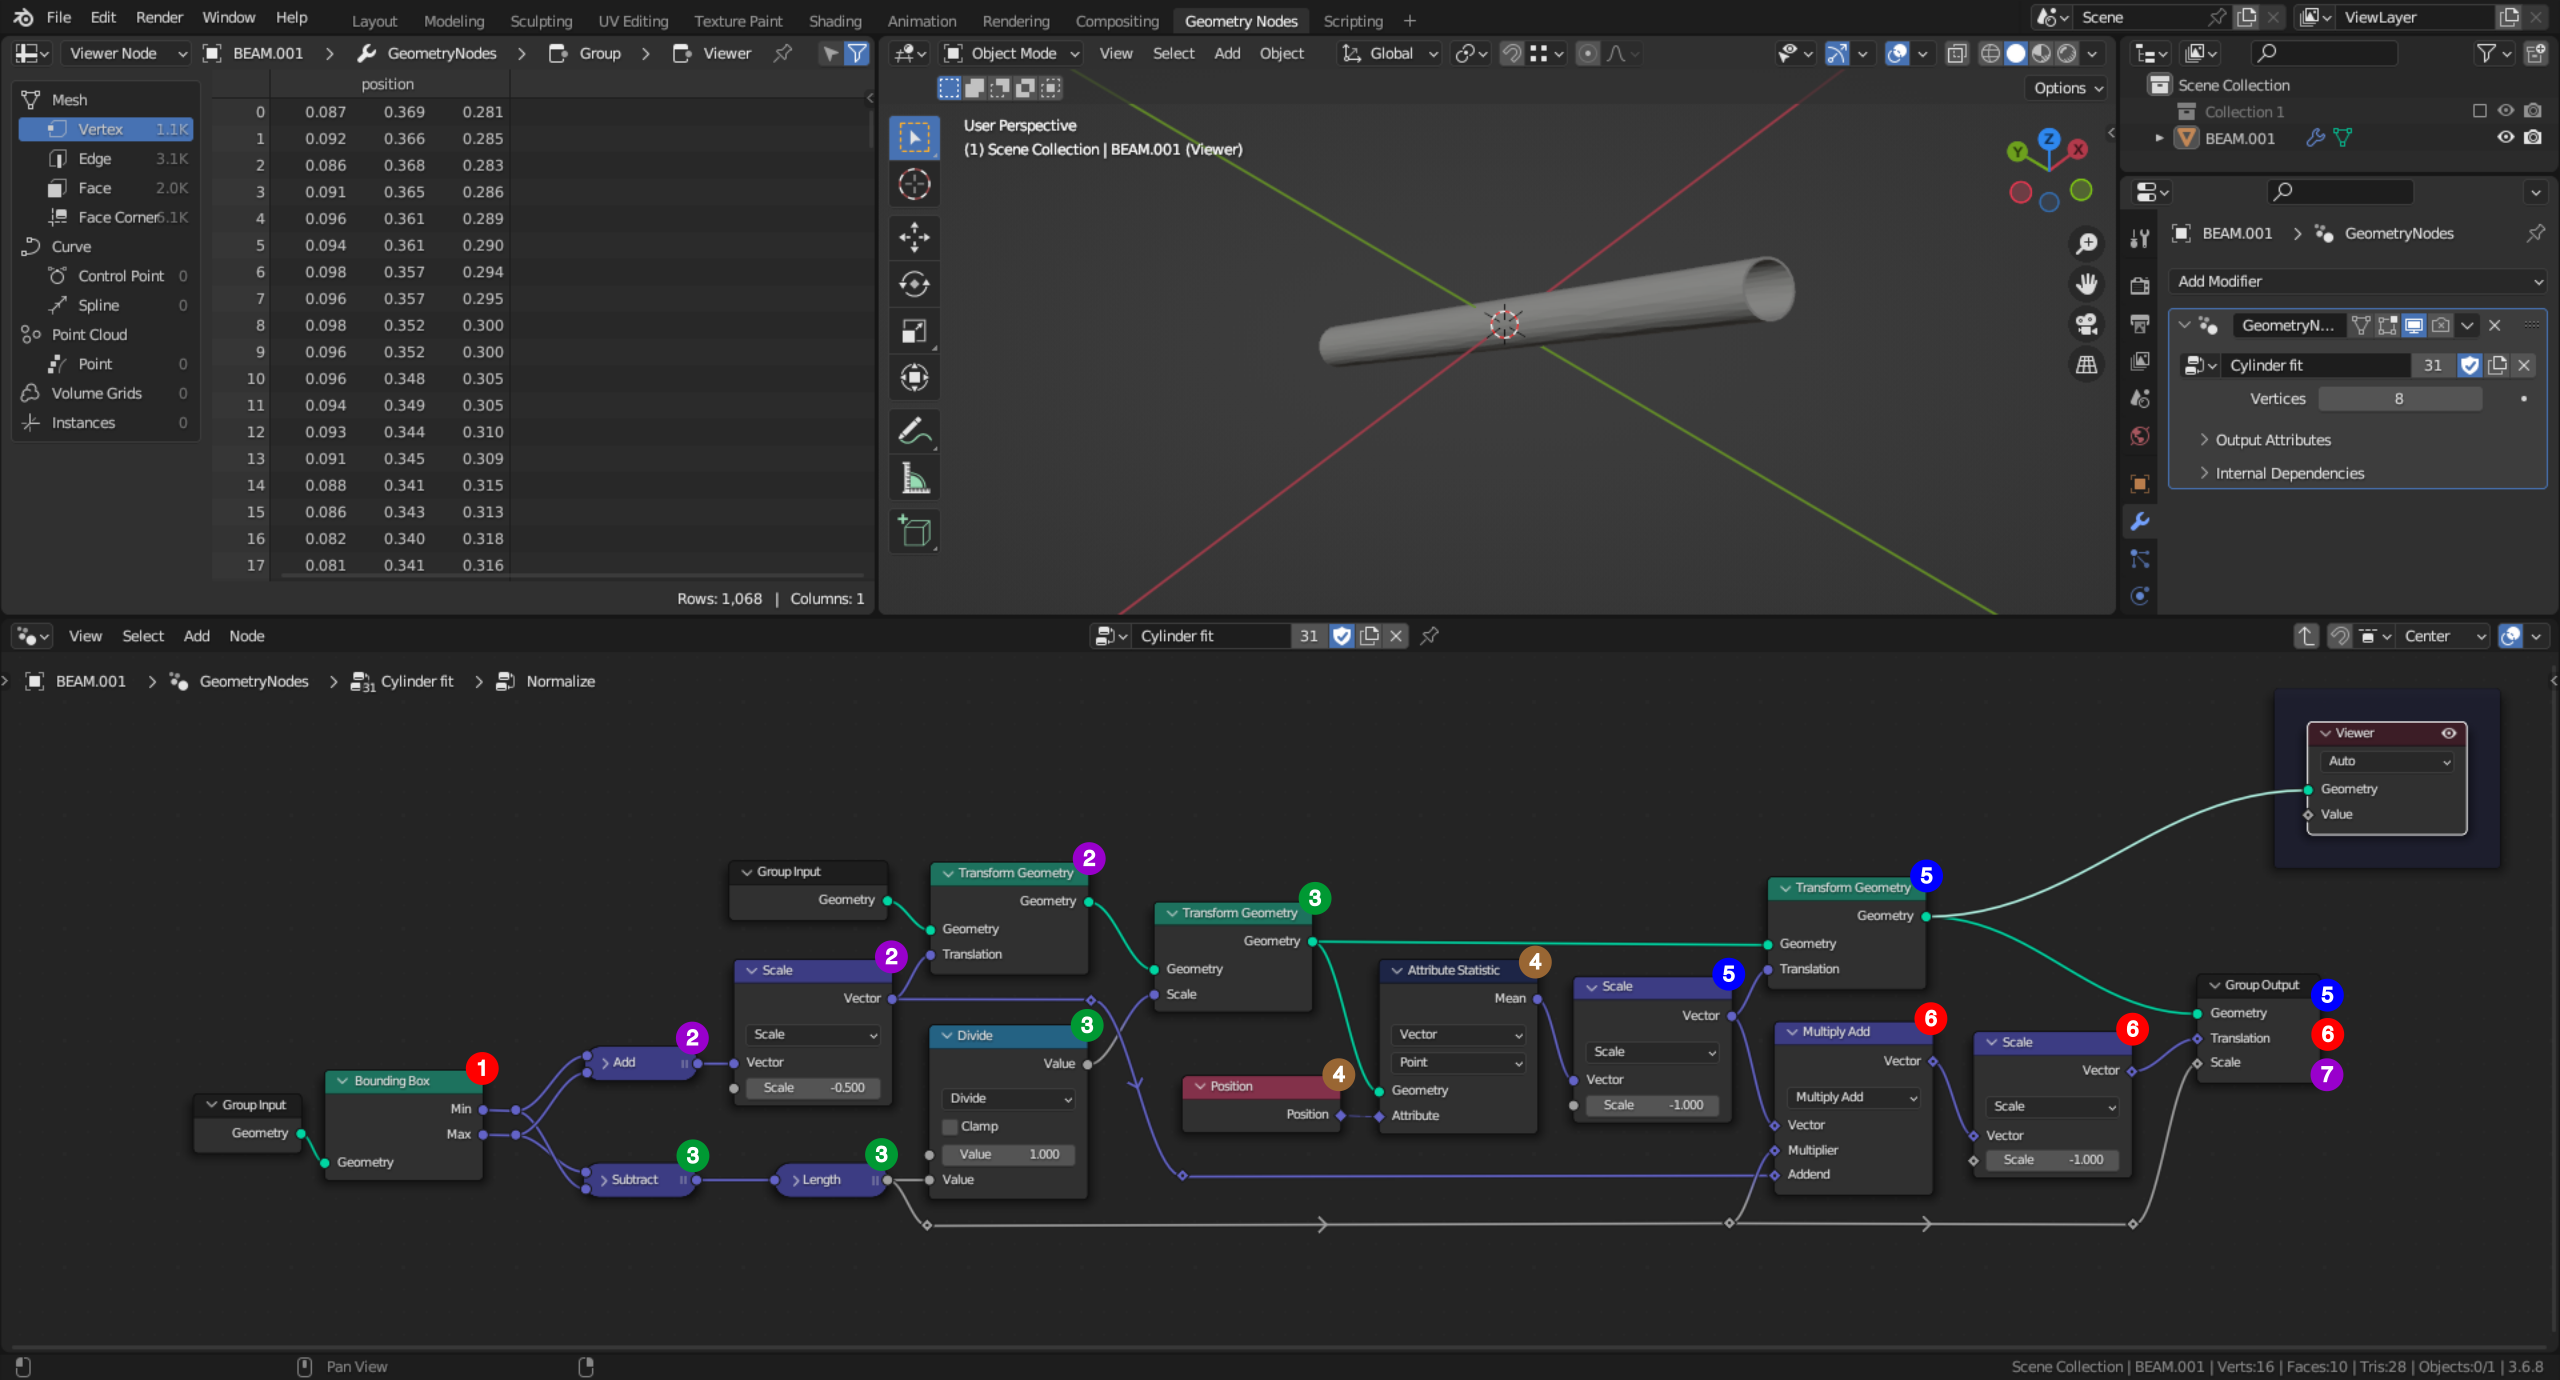The height and width of the screenshot is (1380, 2560).
Task: Open the Viewer Node spreadsheet mode dropdown
Action: pyautogui.click(x=128, y=53)
